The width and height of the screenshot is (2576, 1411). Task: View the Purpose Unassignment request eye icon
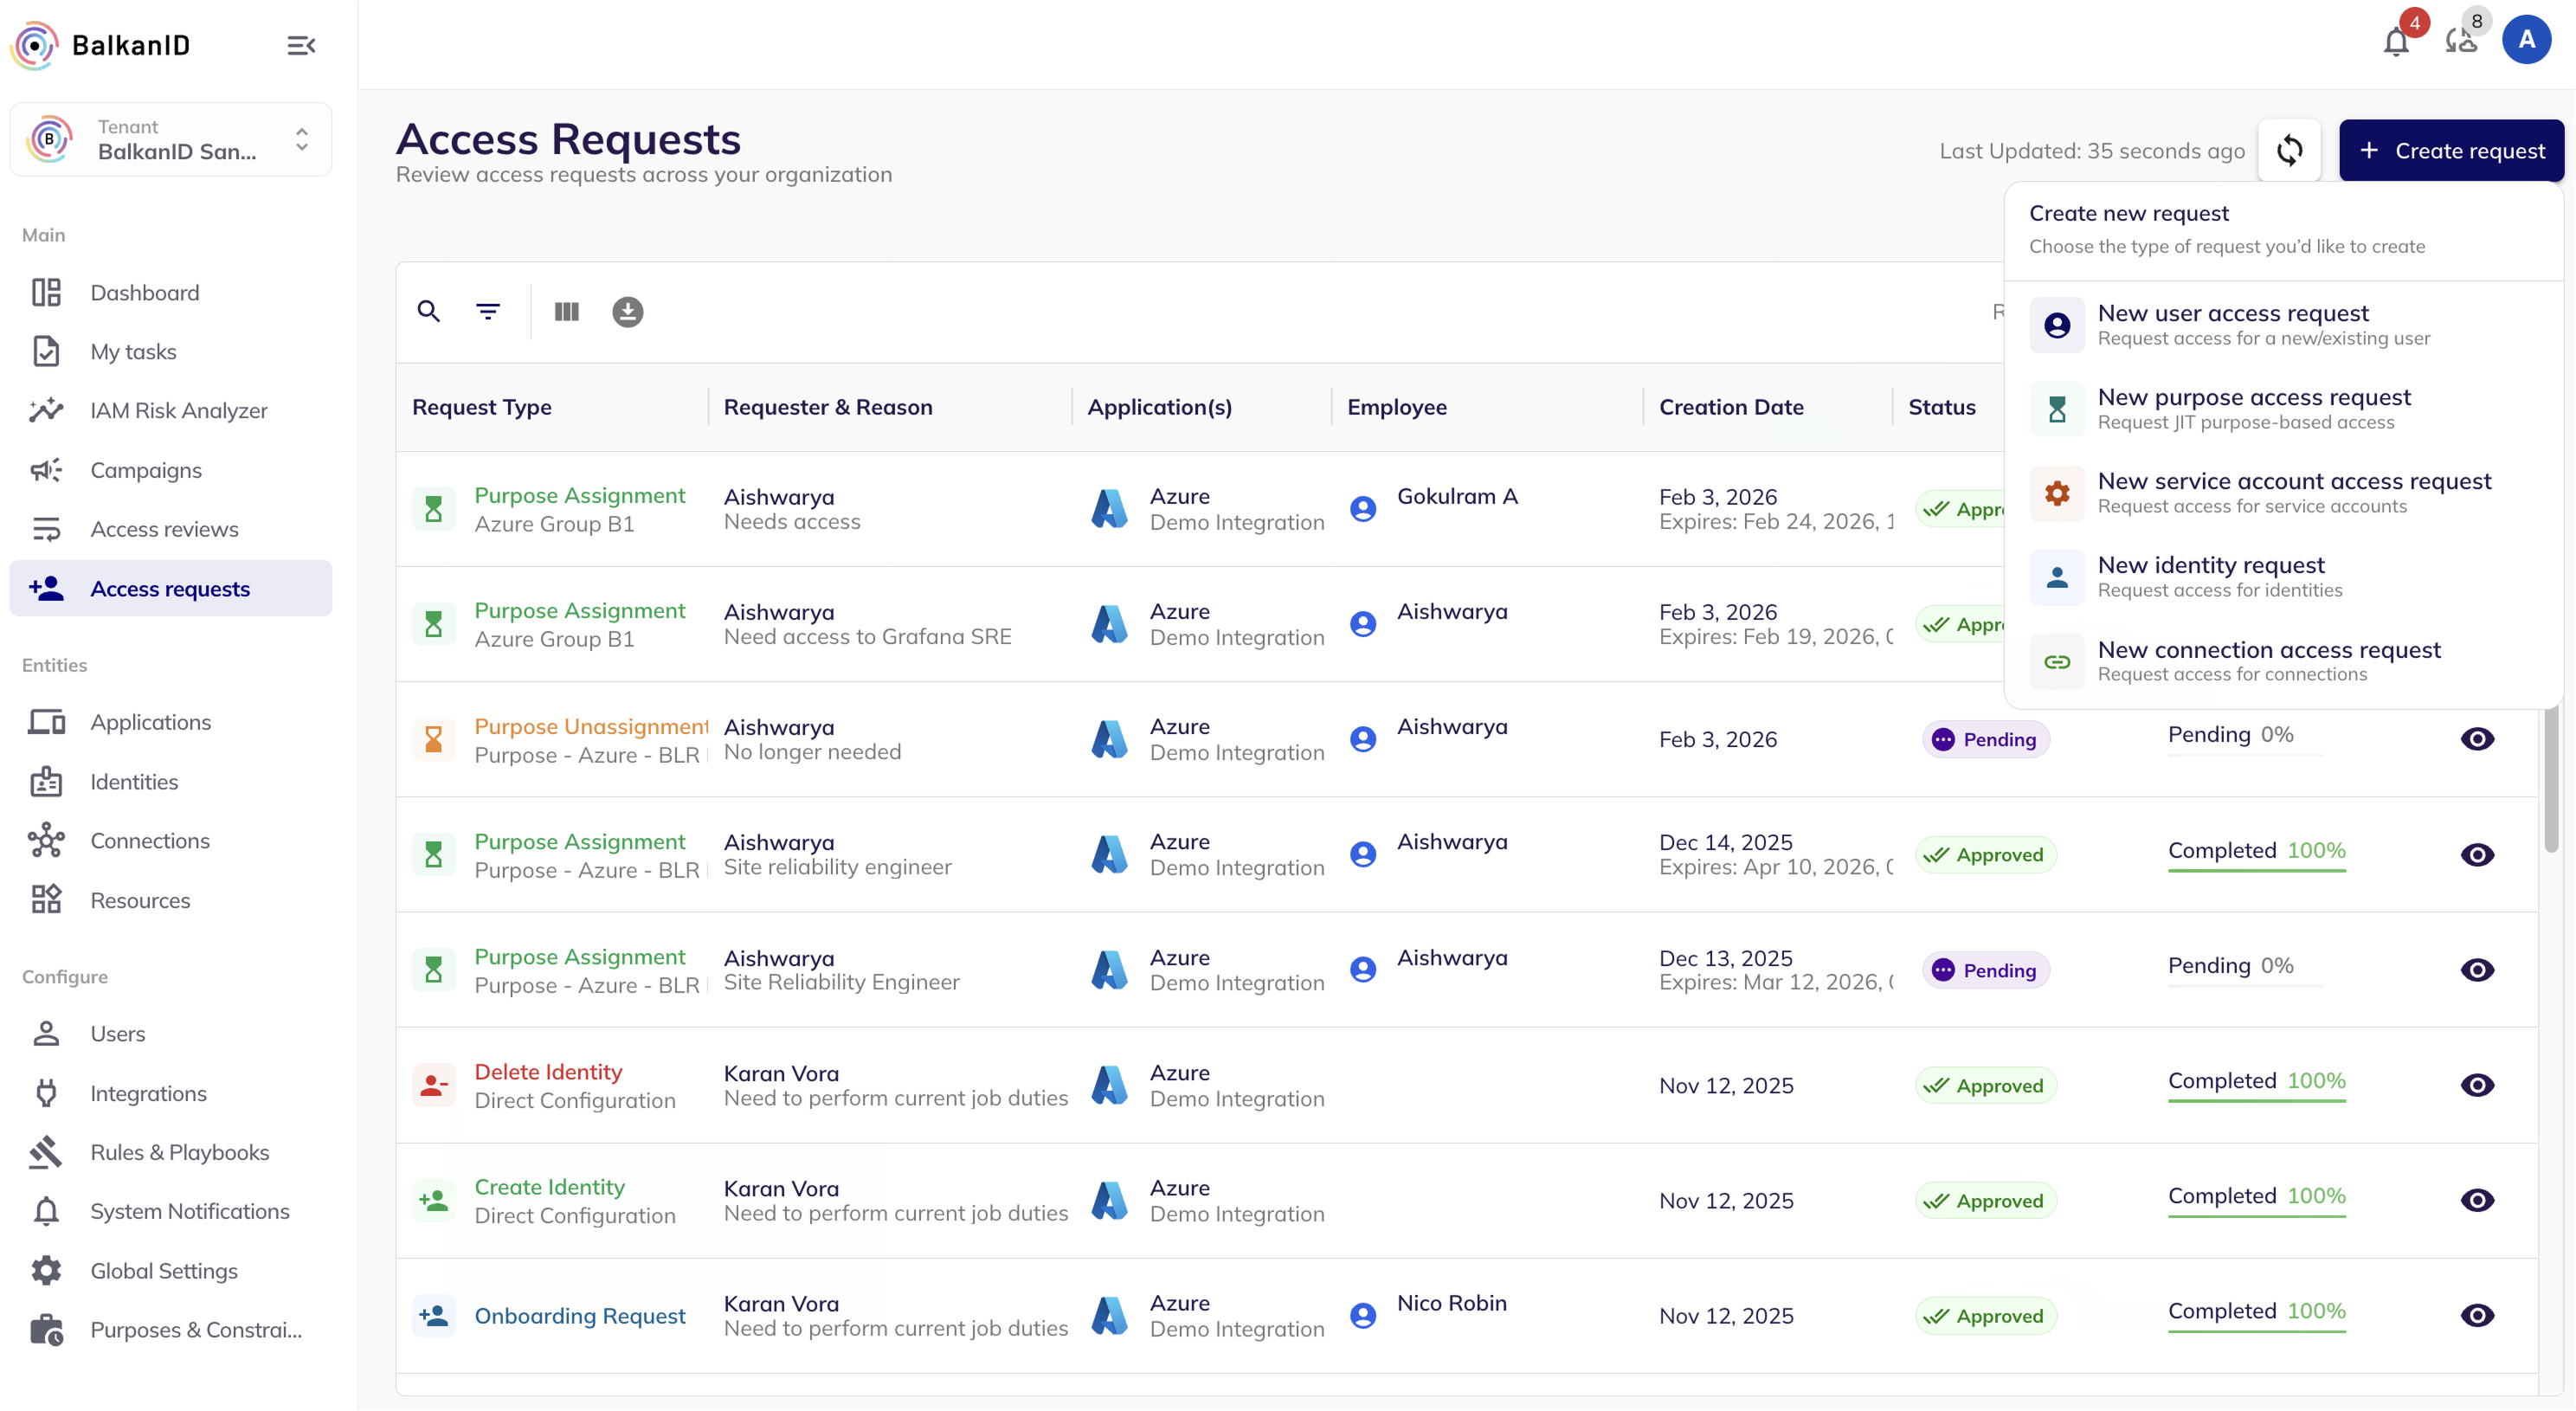(2477, 739)
